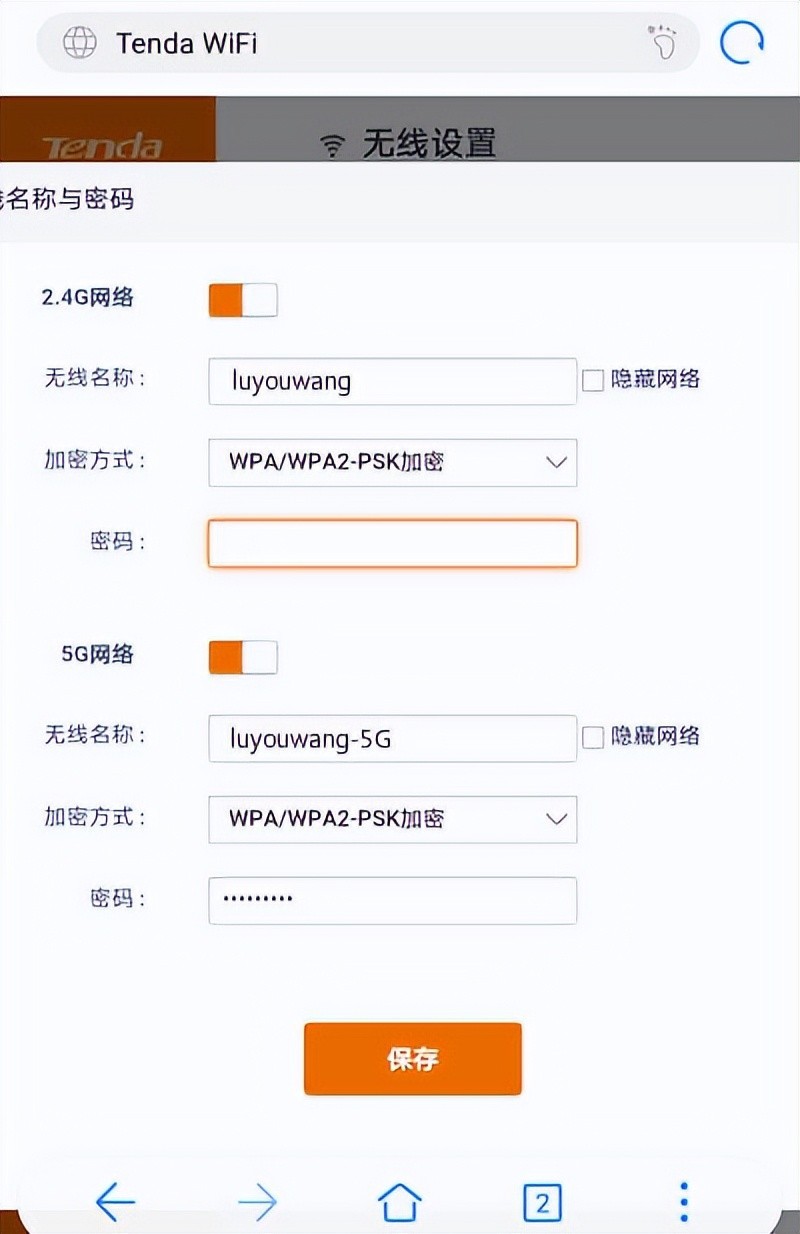Toggle the 5G网络 switch

point(243,657)
